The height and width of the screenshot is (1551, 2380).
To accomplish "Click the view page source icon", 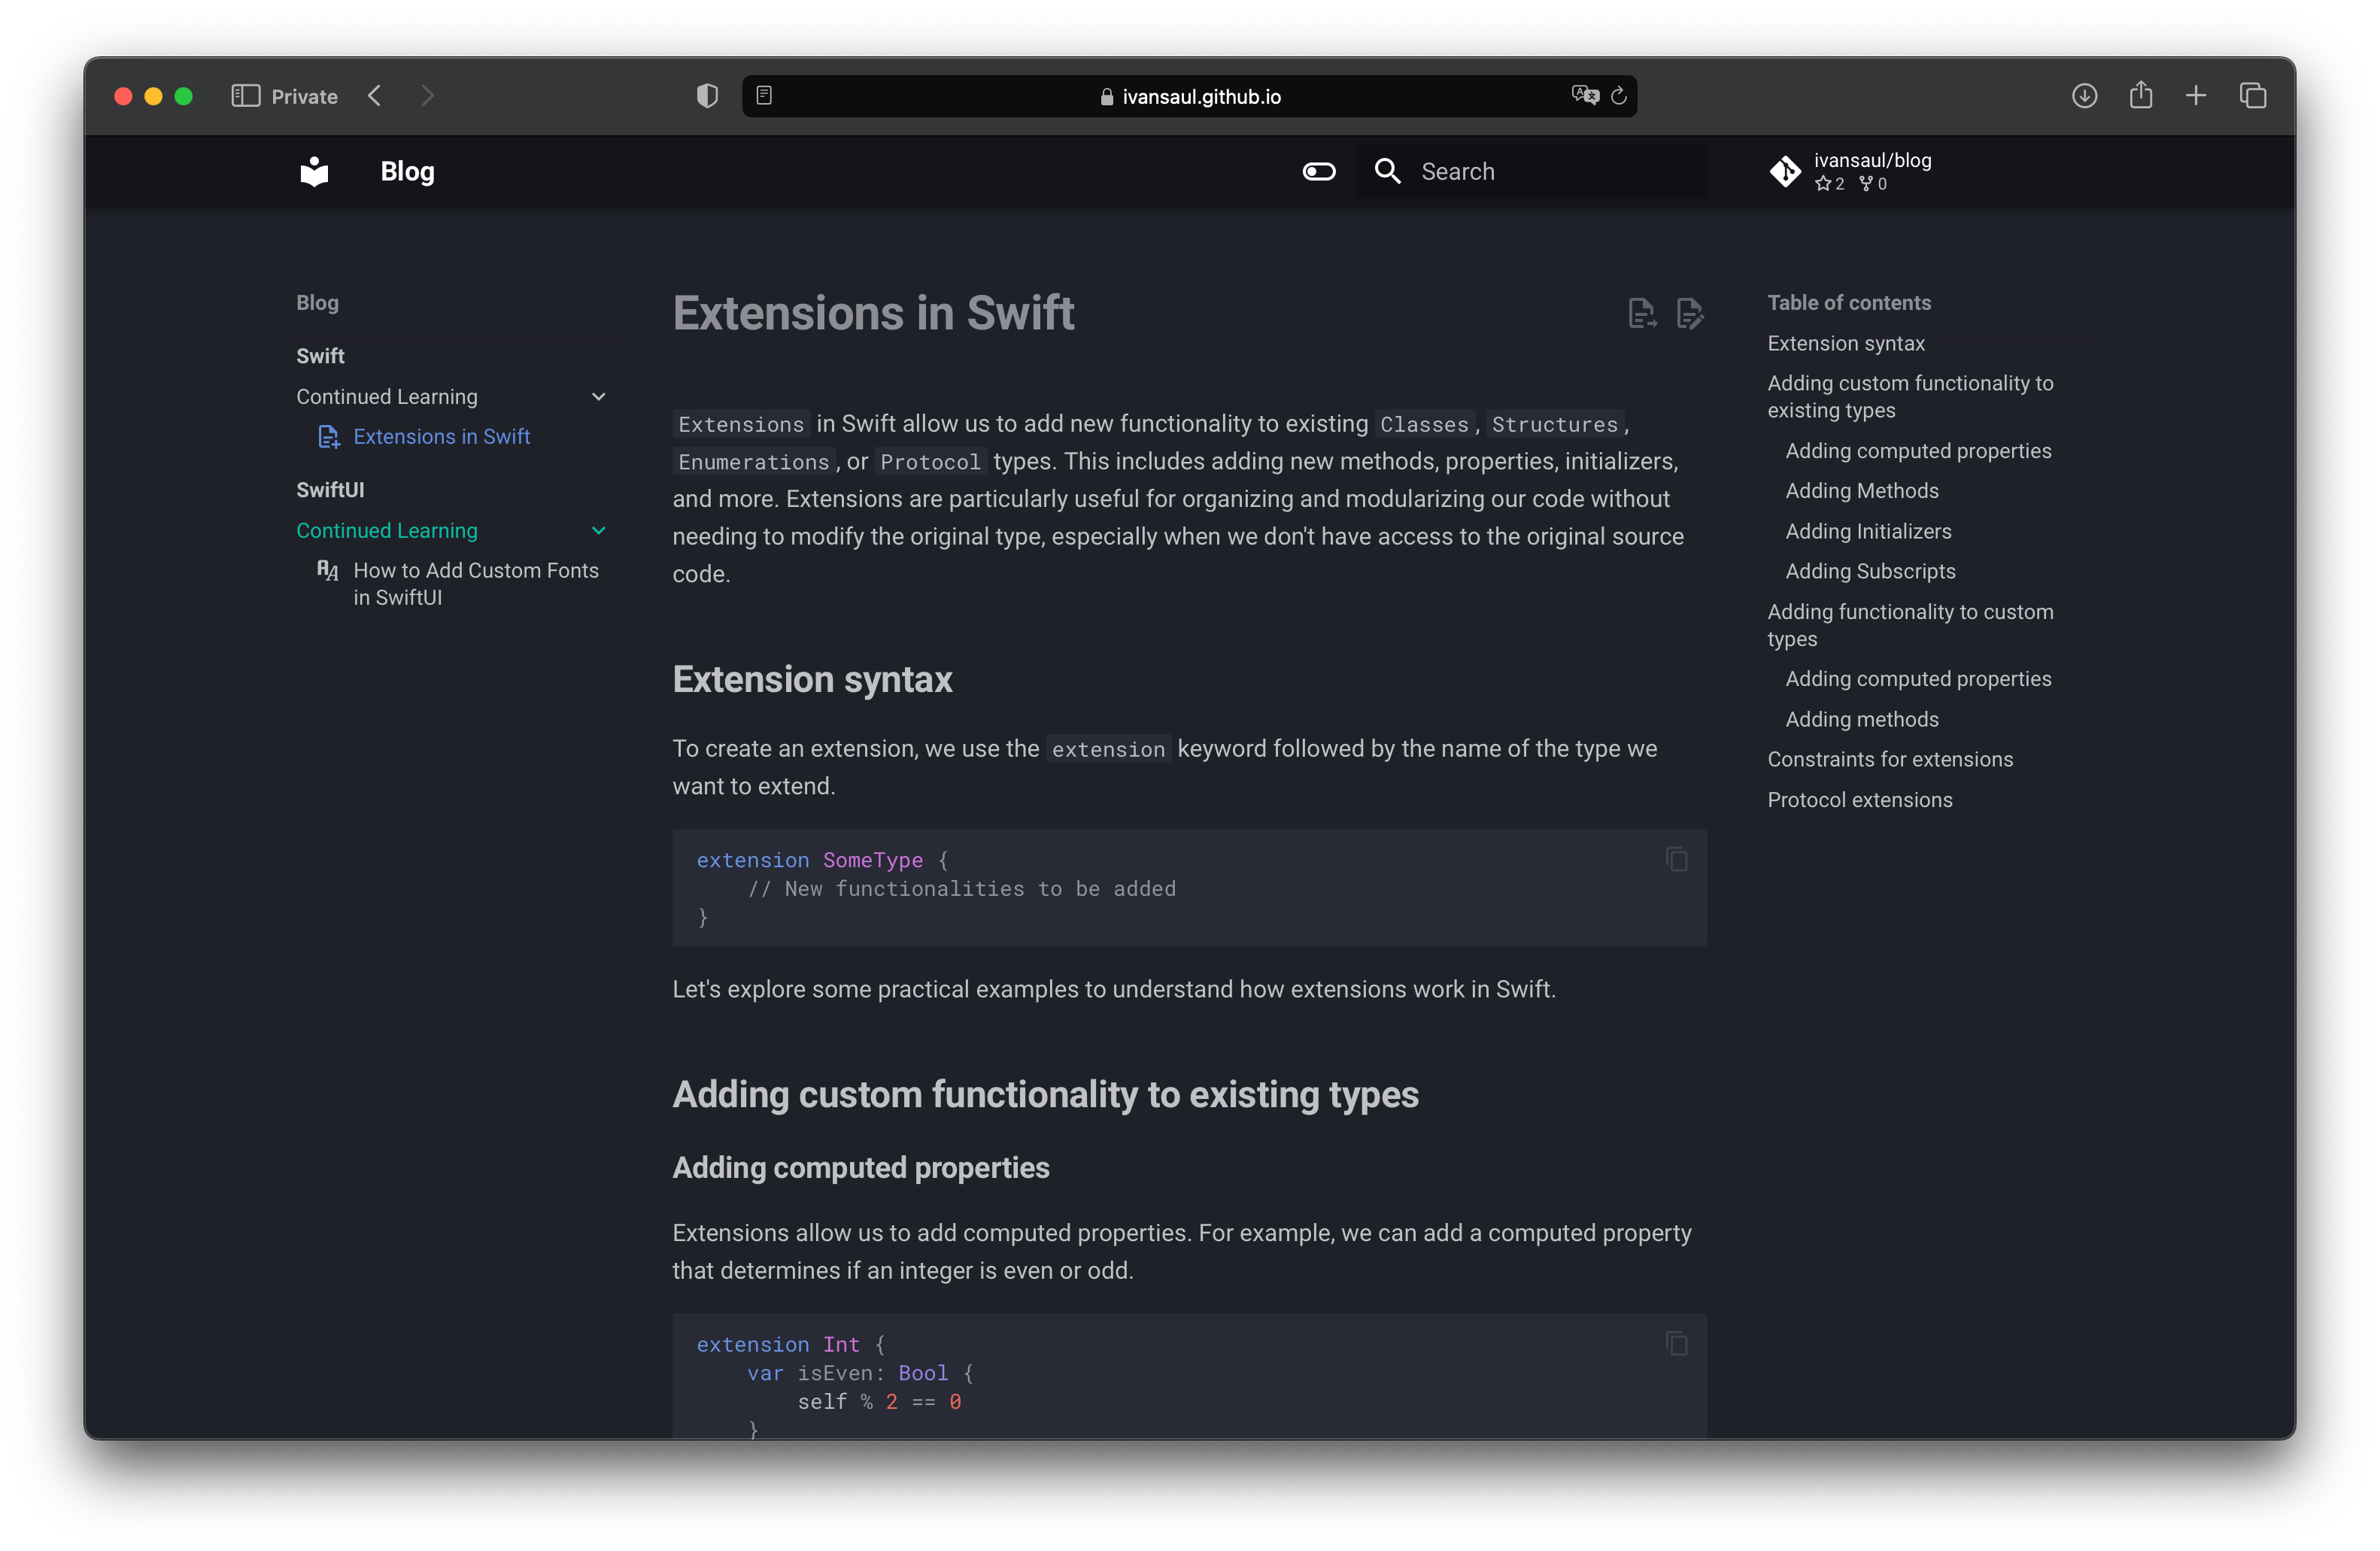I will (x=1640, y=313).
